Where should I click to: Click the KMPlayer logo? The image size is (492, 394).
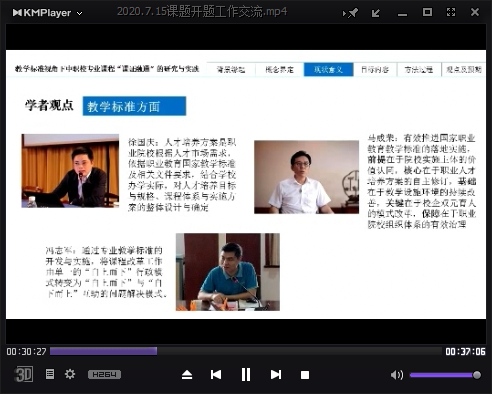pos(42,13)
